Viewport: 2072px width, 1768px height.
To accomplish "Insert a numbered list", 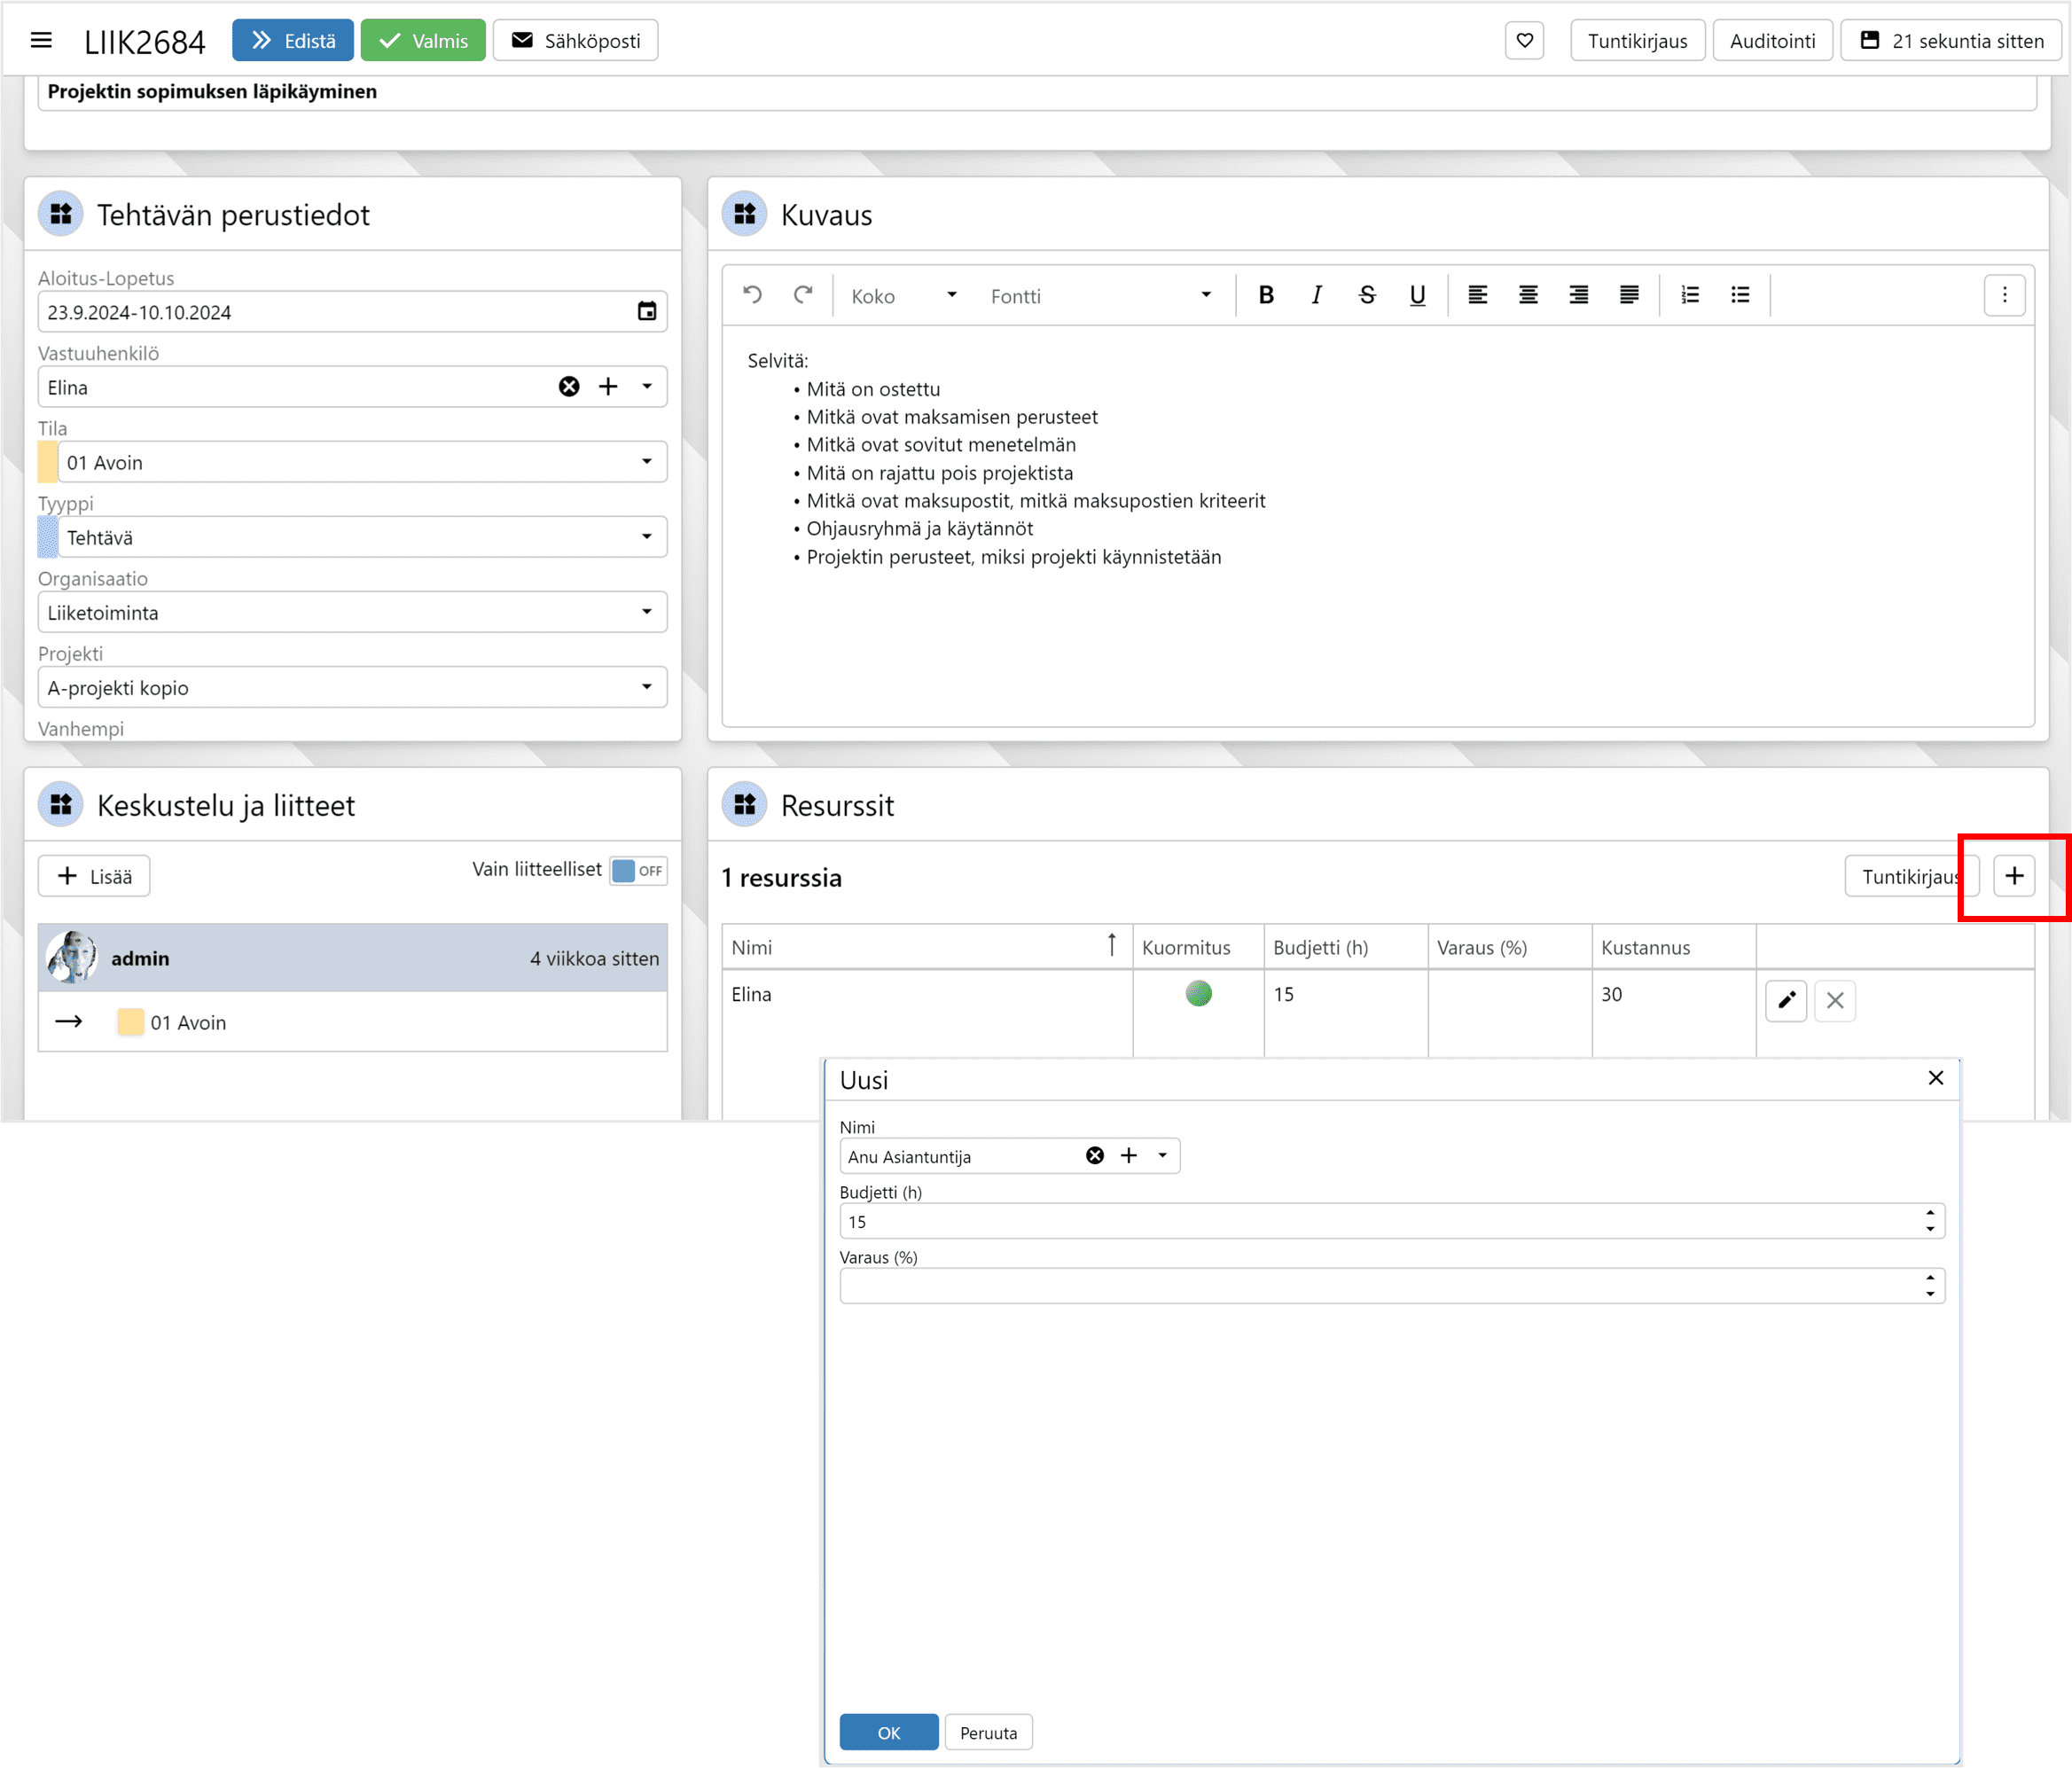I will pos(1690,295).
